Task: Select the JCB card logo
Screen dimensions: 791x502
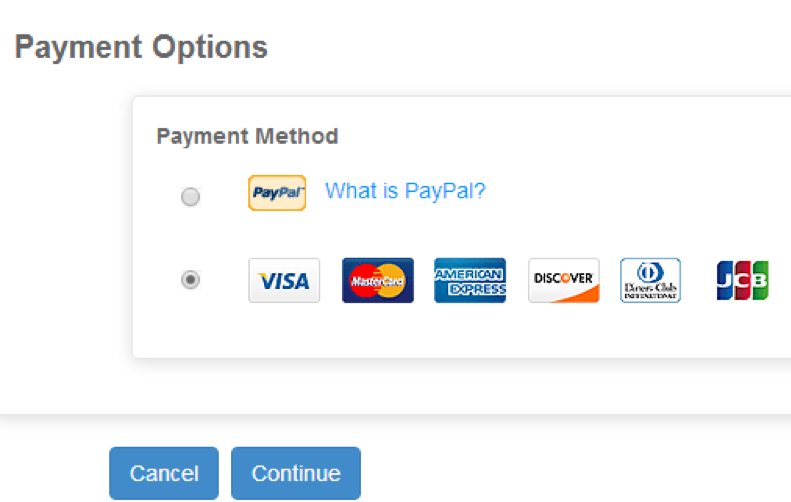Action: [x=742, y=281]
